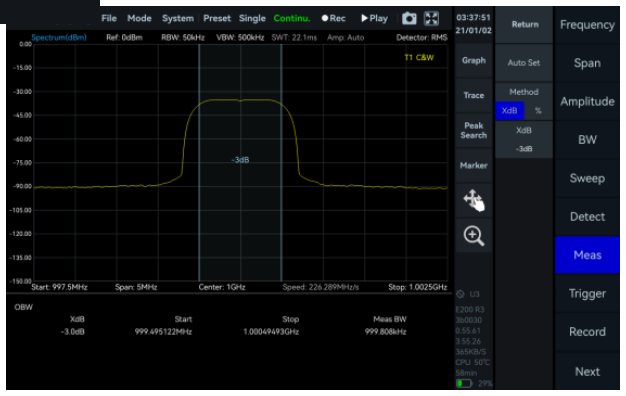626x396 pixels.
Task: Select the pan/move hand tool icon
Action: click(474, 200)
